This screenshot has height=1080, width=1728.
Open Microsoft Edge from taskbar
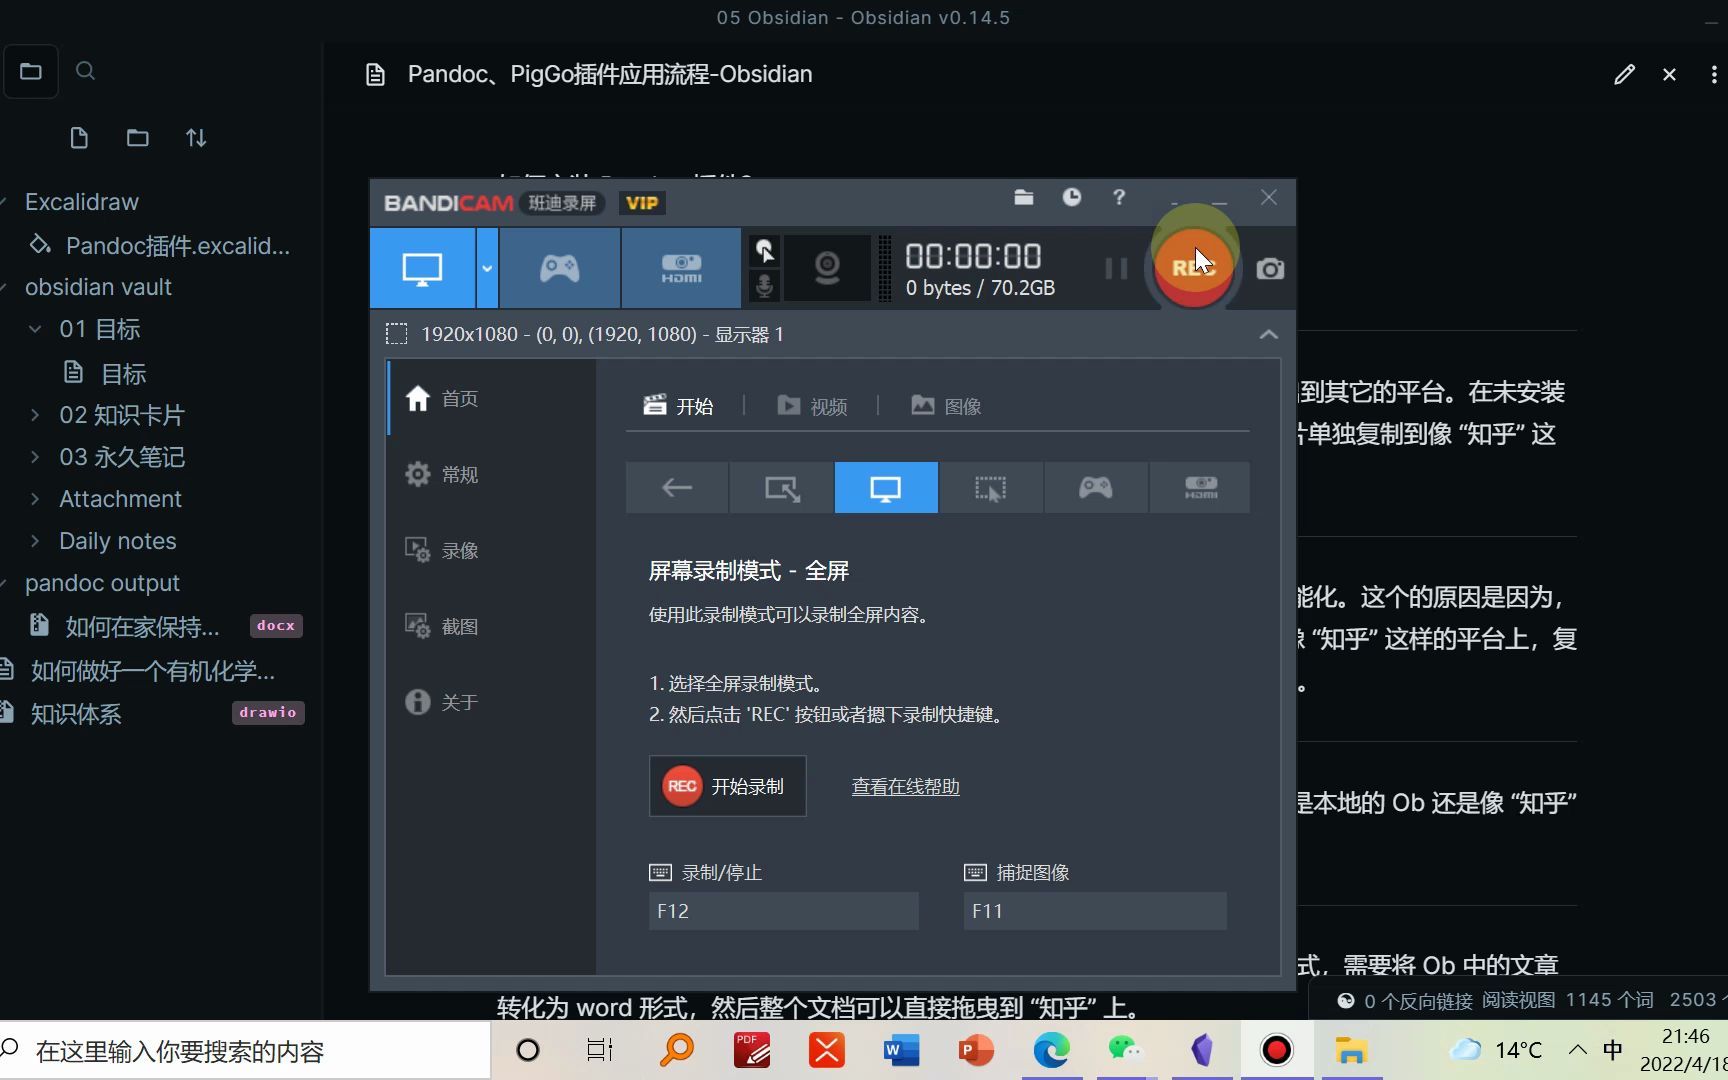pos(1051,1050)
